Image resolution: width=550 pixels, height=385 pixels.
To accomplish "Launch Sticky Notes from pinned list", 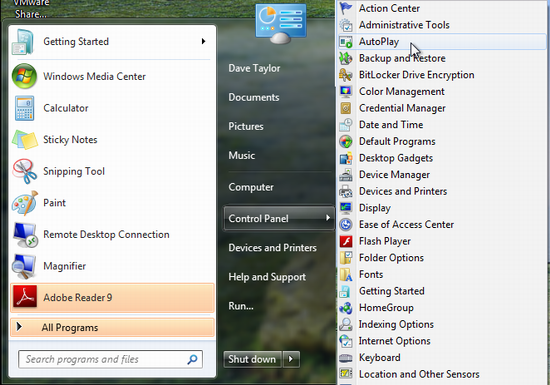I will pyautogui.click(x=112, y=140).
